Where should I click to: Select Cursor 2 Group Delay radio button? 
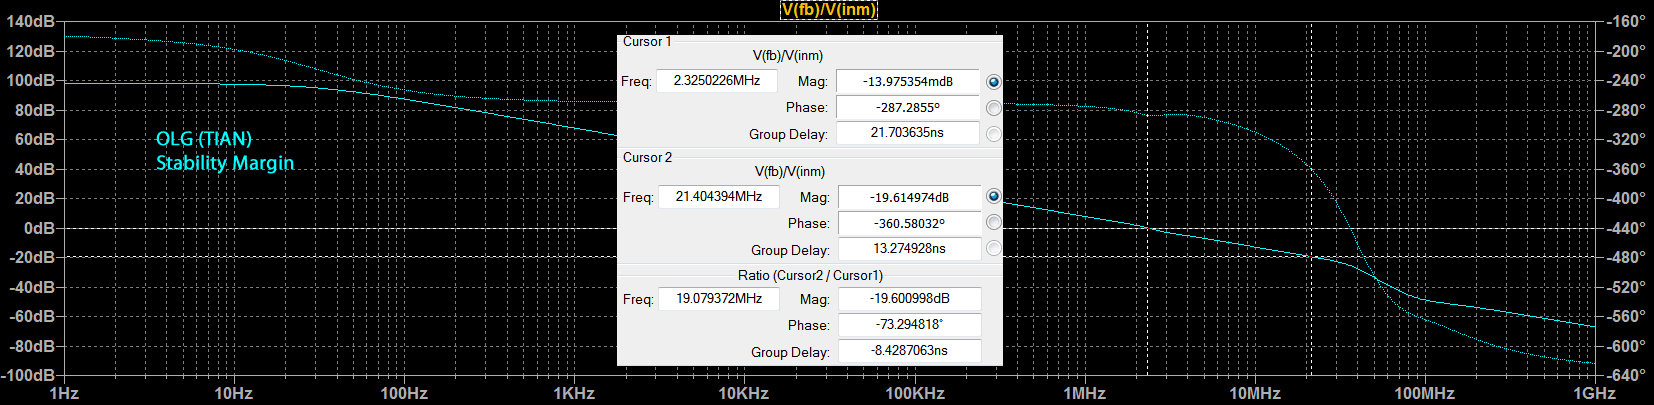(x=993, y=249)
